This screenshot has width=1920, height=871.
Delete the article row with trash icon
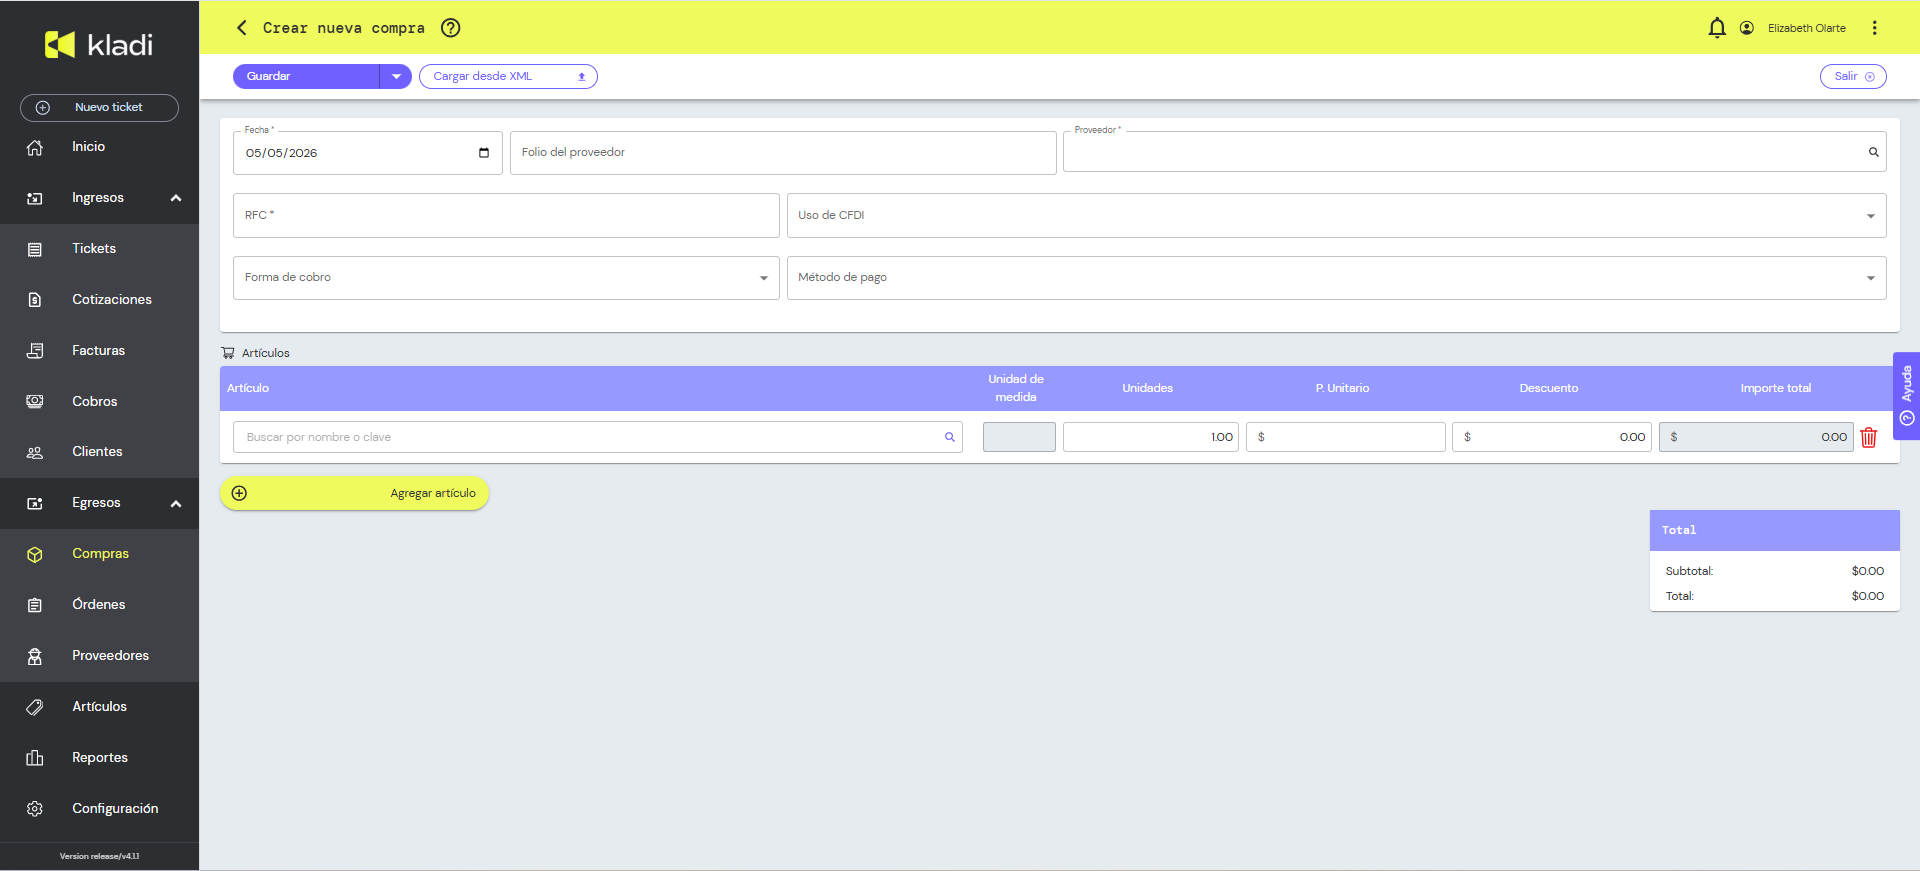(1869, 437)
